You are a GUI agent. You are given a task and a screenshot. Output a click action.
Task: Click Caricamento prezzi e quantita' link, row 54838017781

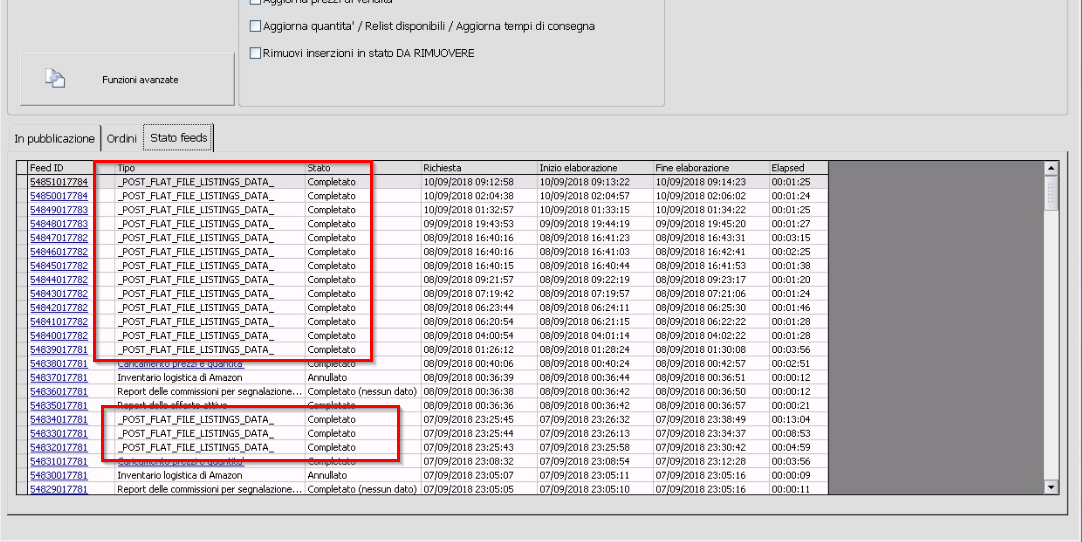(180, 364)
